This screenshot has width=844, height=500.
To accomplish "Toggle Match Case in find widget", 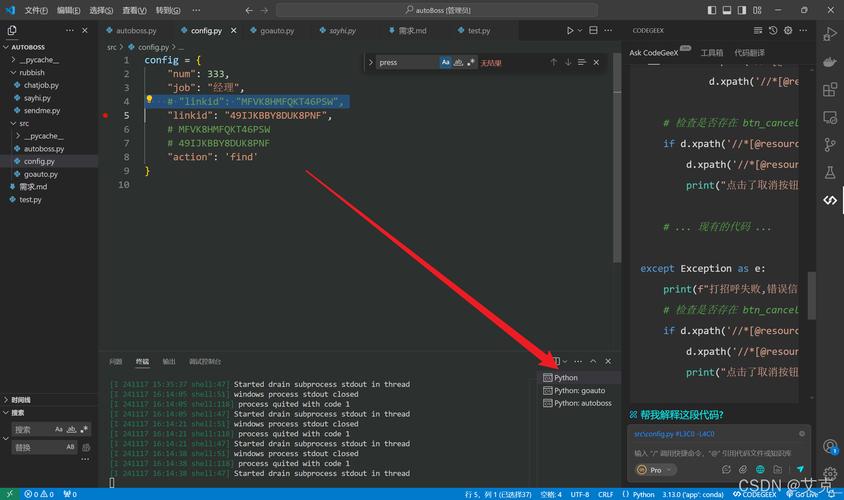I will (446, 62).
